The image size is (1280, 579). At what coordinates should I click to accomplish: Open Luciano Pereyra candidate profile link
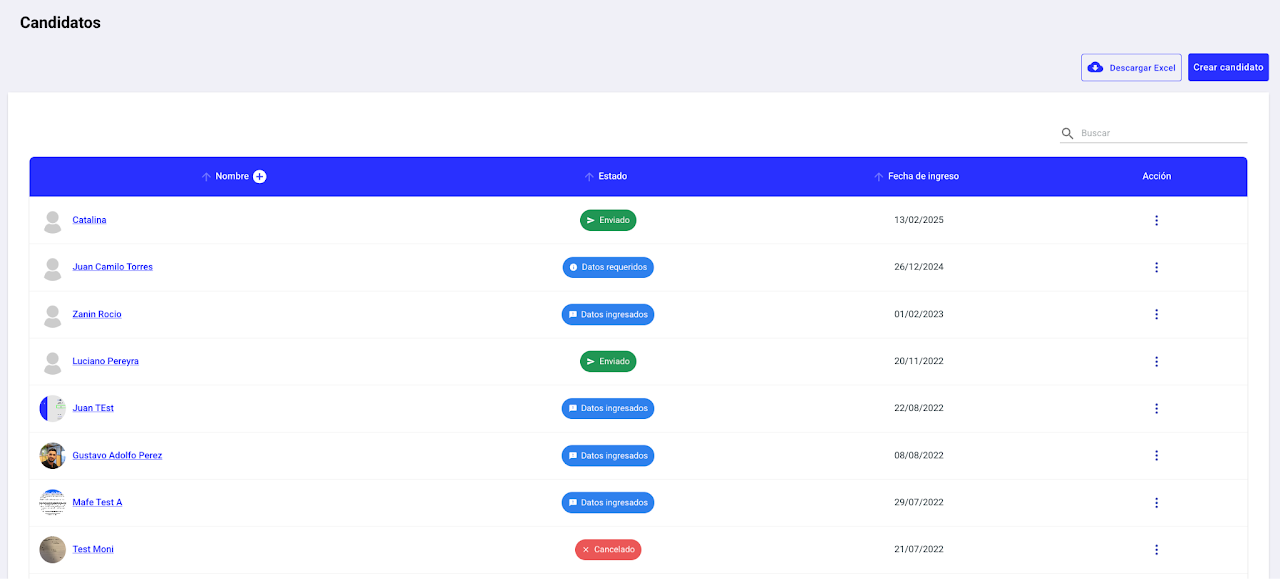tap(105, 361)
